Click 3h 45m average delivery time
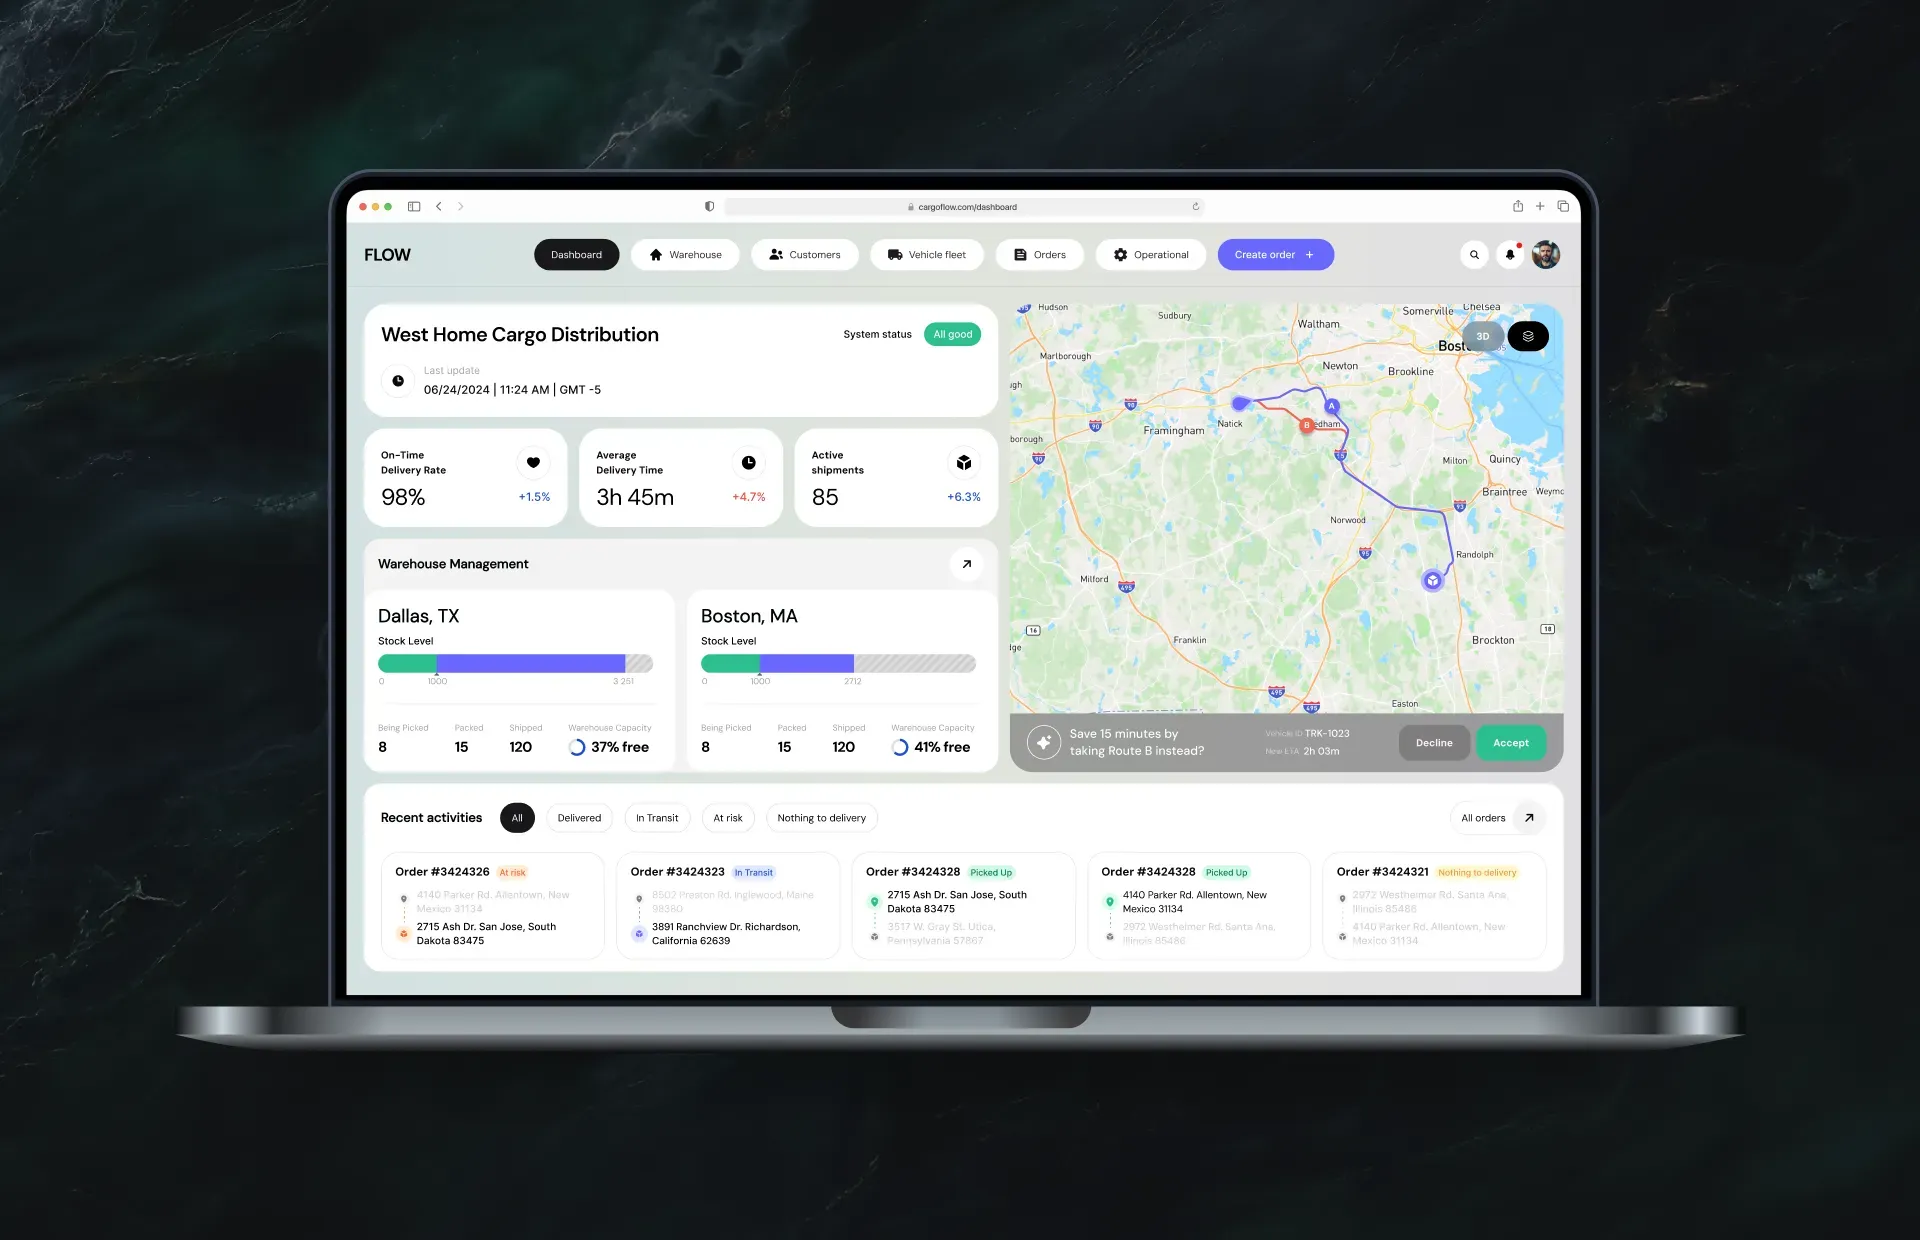Viewport: 1920px width, 1240px height. click(x=635, y=497)
